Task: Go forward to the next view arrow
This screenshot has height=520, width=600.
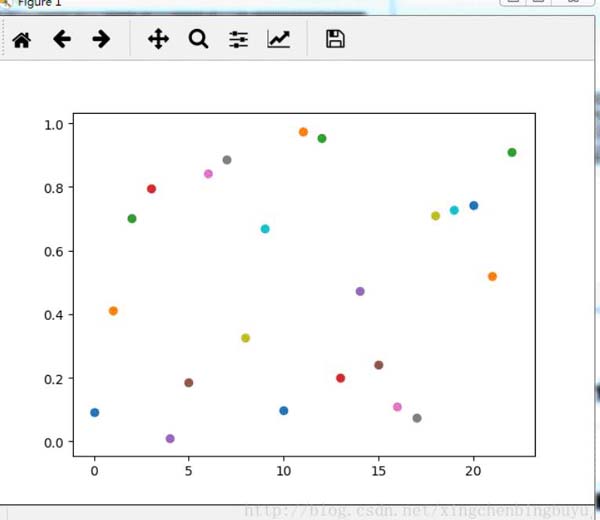Action: 101,39
